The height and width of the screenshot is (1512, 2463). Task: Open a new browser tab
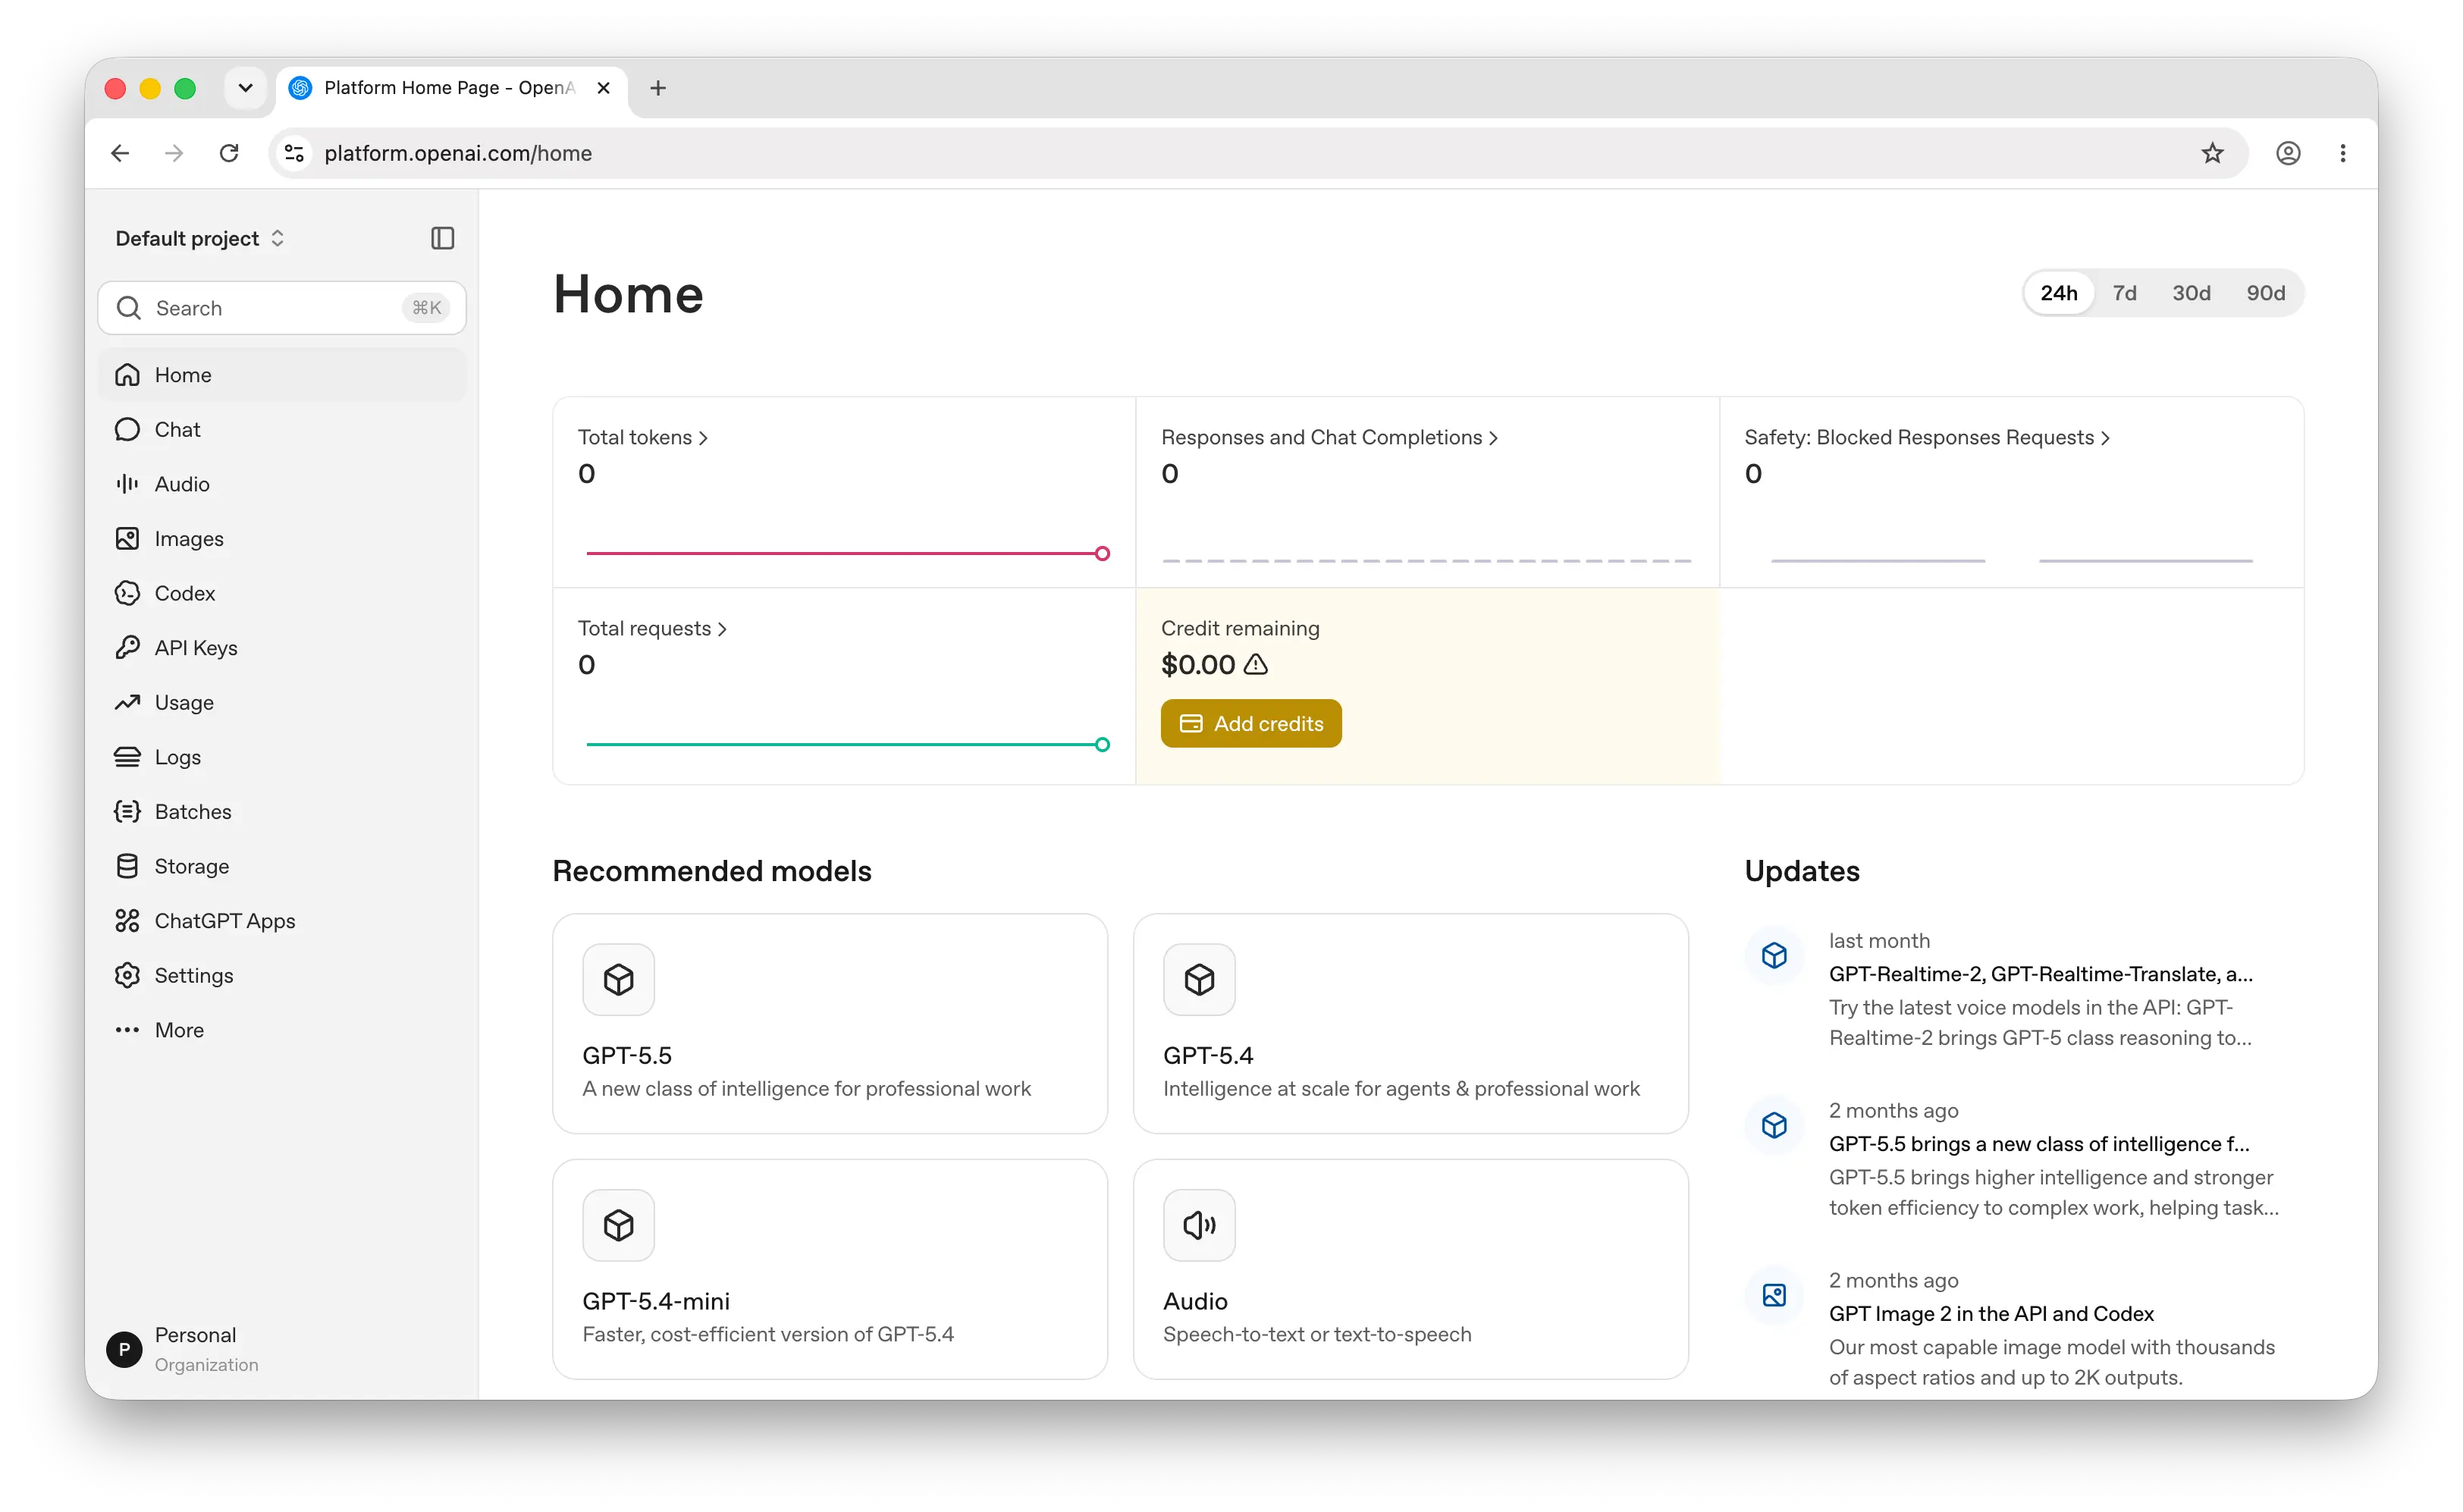658,88
